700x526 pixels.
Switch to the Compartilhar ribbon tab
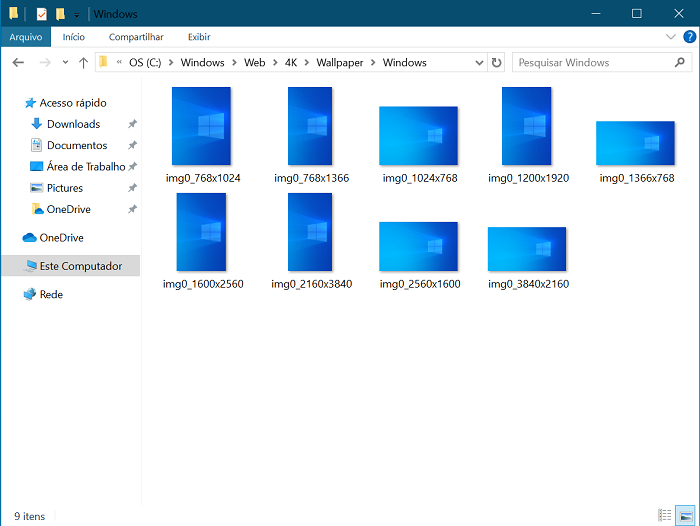[x=136, y=37]
